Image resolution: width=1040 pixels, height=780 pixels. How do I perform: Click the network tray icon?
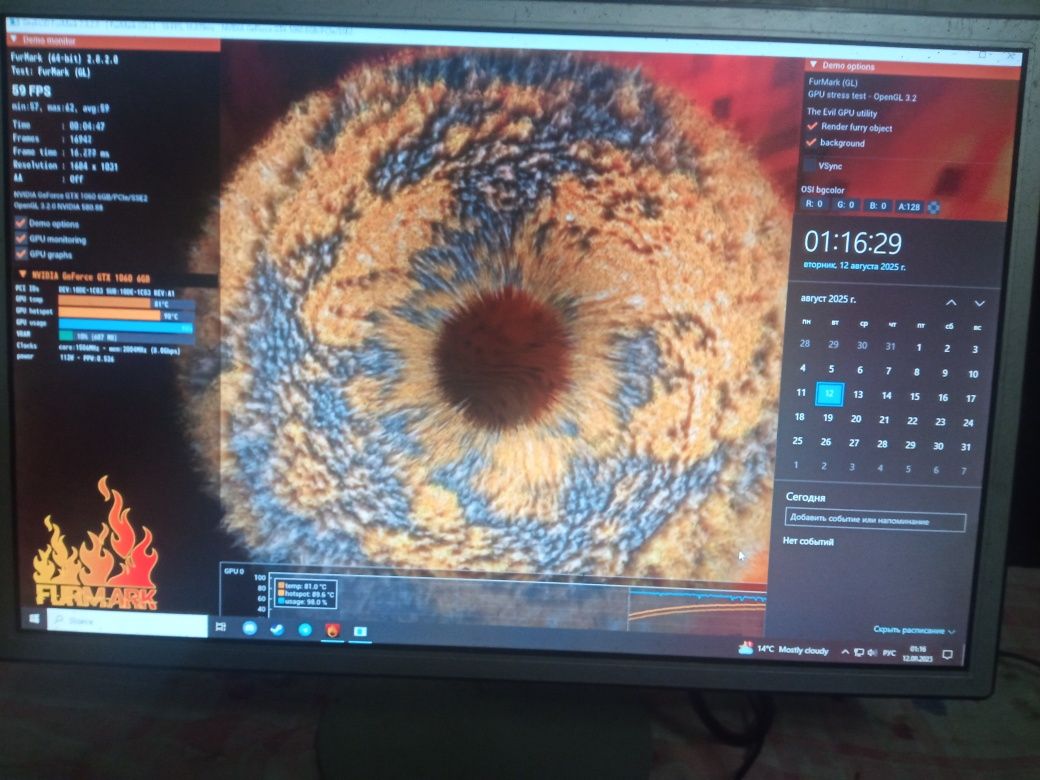[x=858, y=653]
